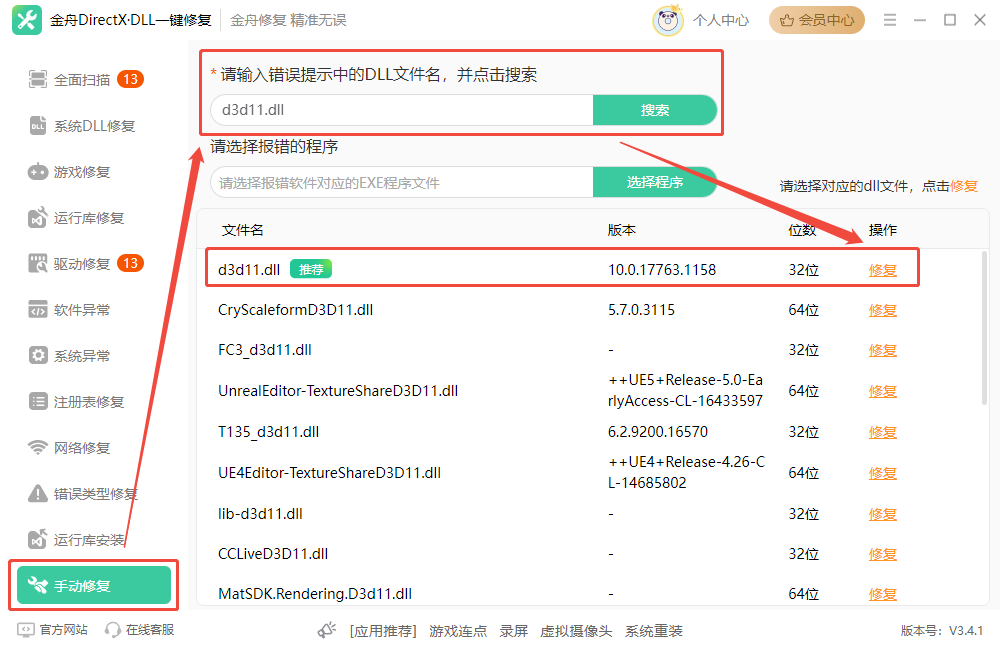The image size is (1000, 650).
Task: Click 修复 for MatSDK.Rendering.D3d11.dll
Action: 883,594
